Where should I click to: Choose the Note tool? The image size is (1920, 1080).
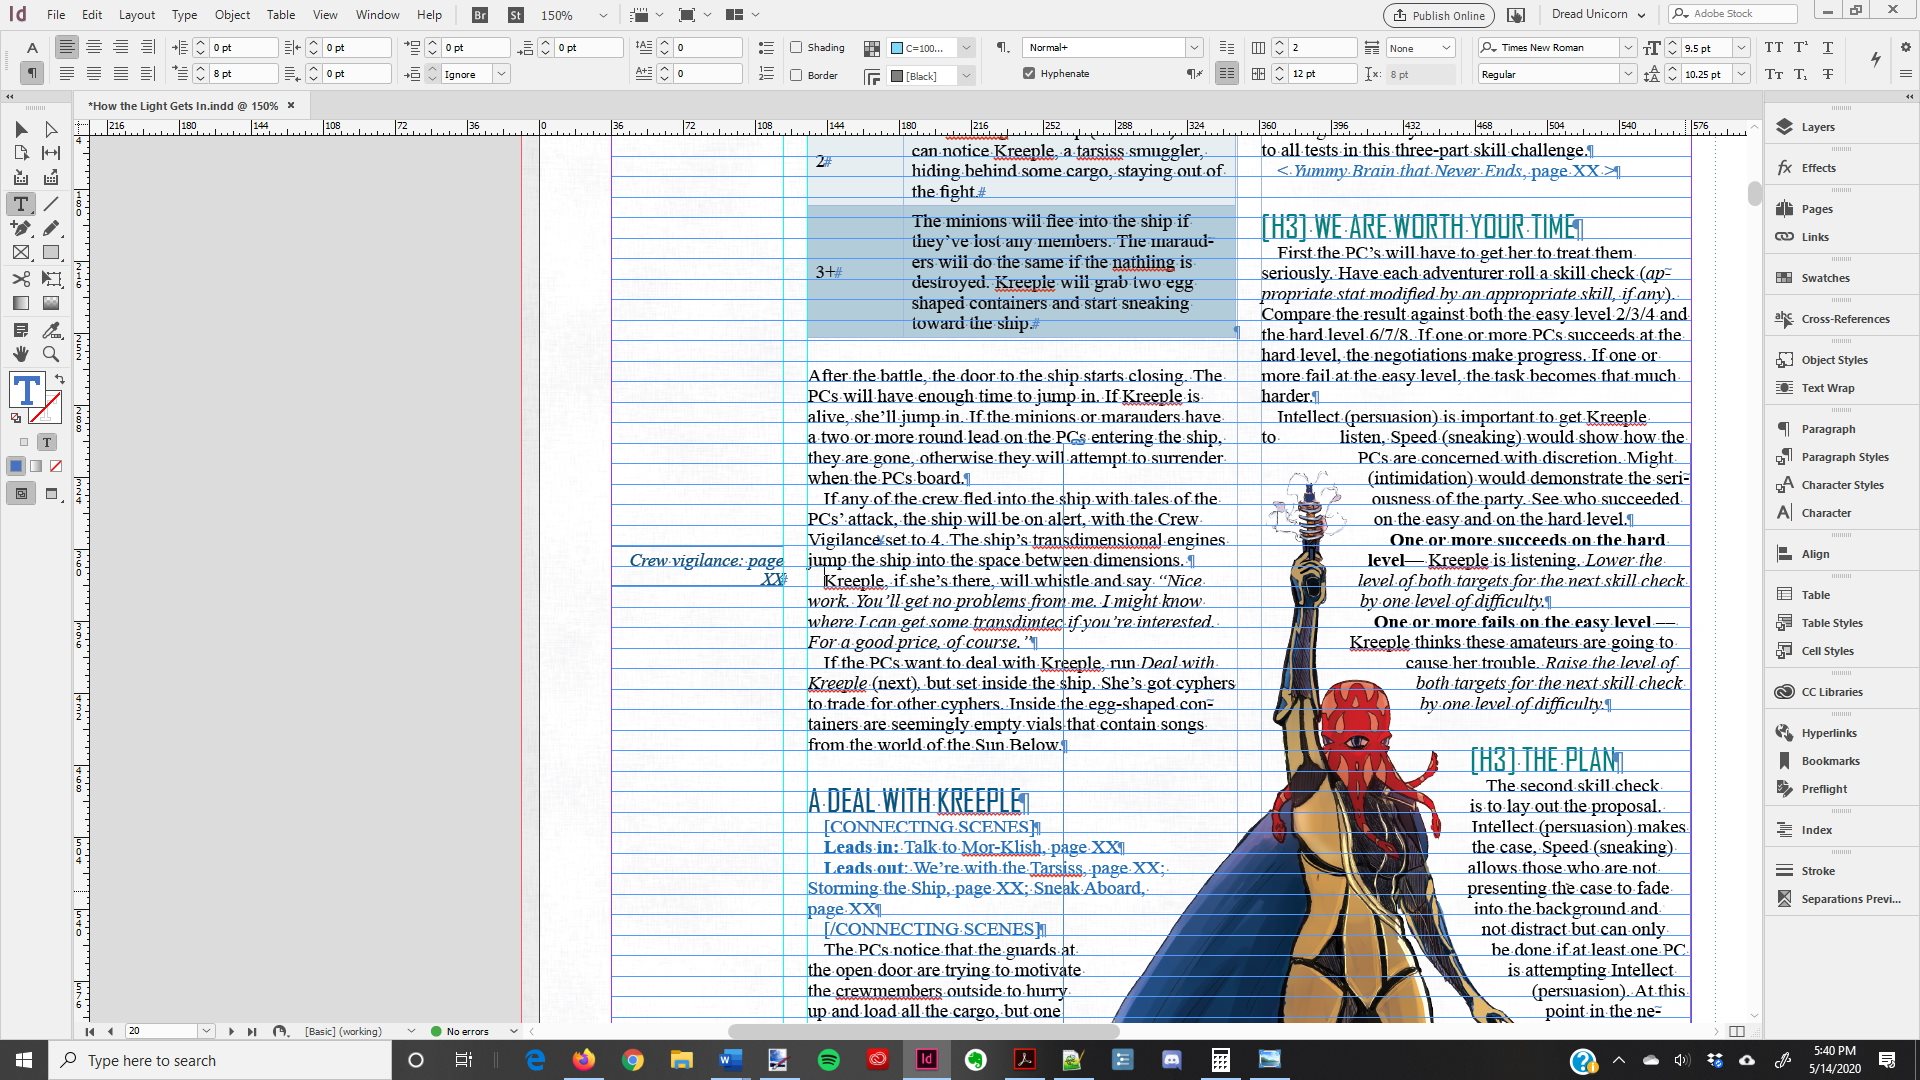click(21, 330)
